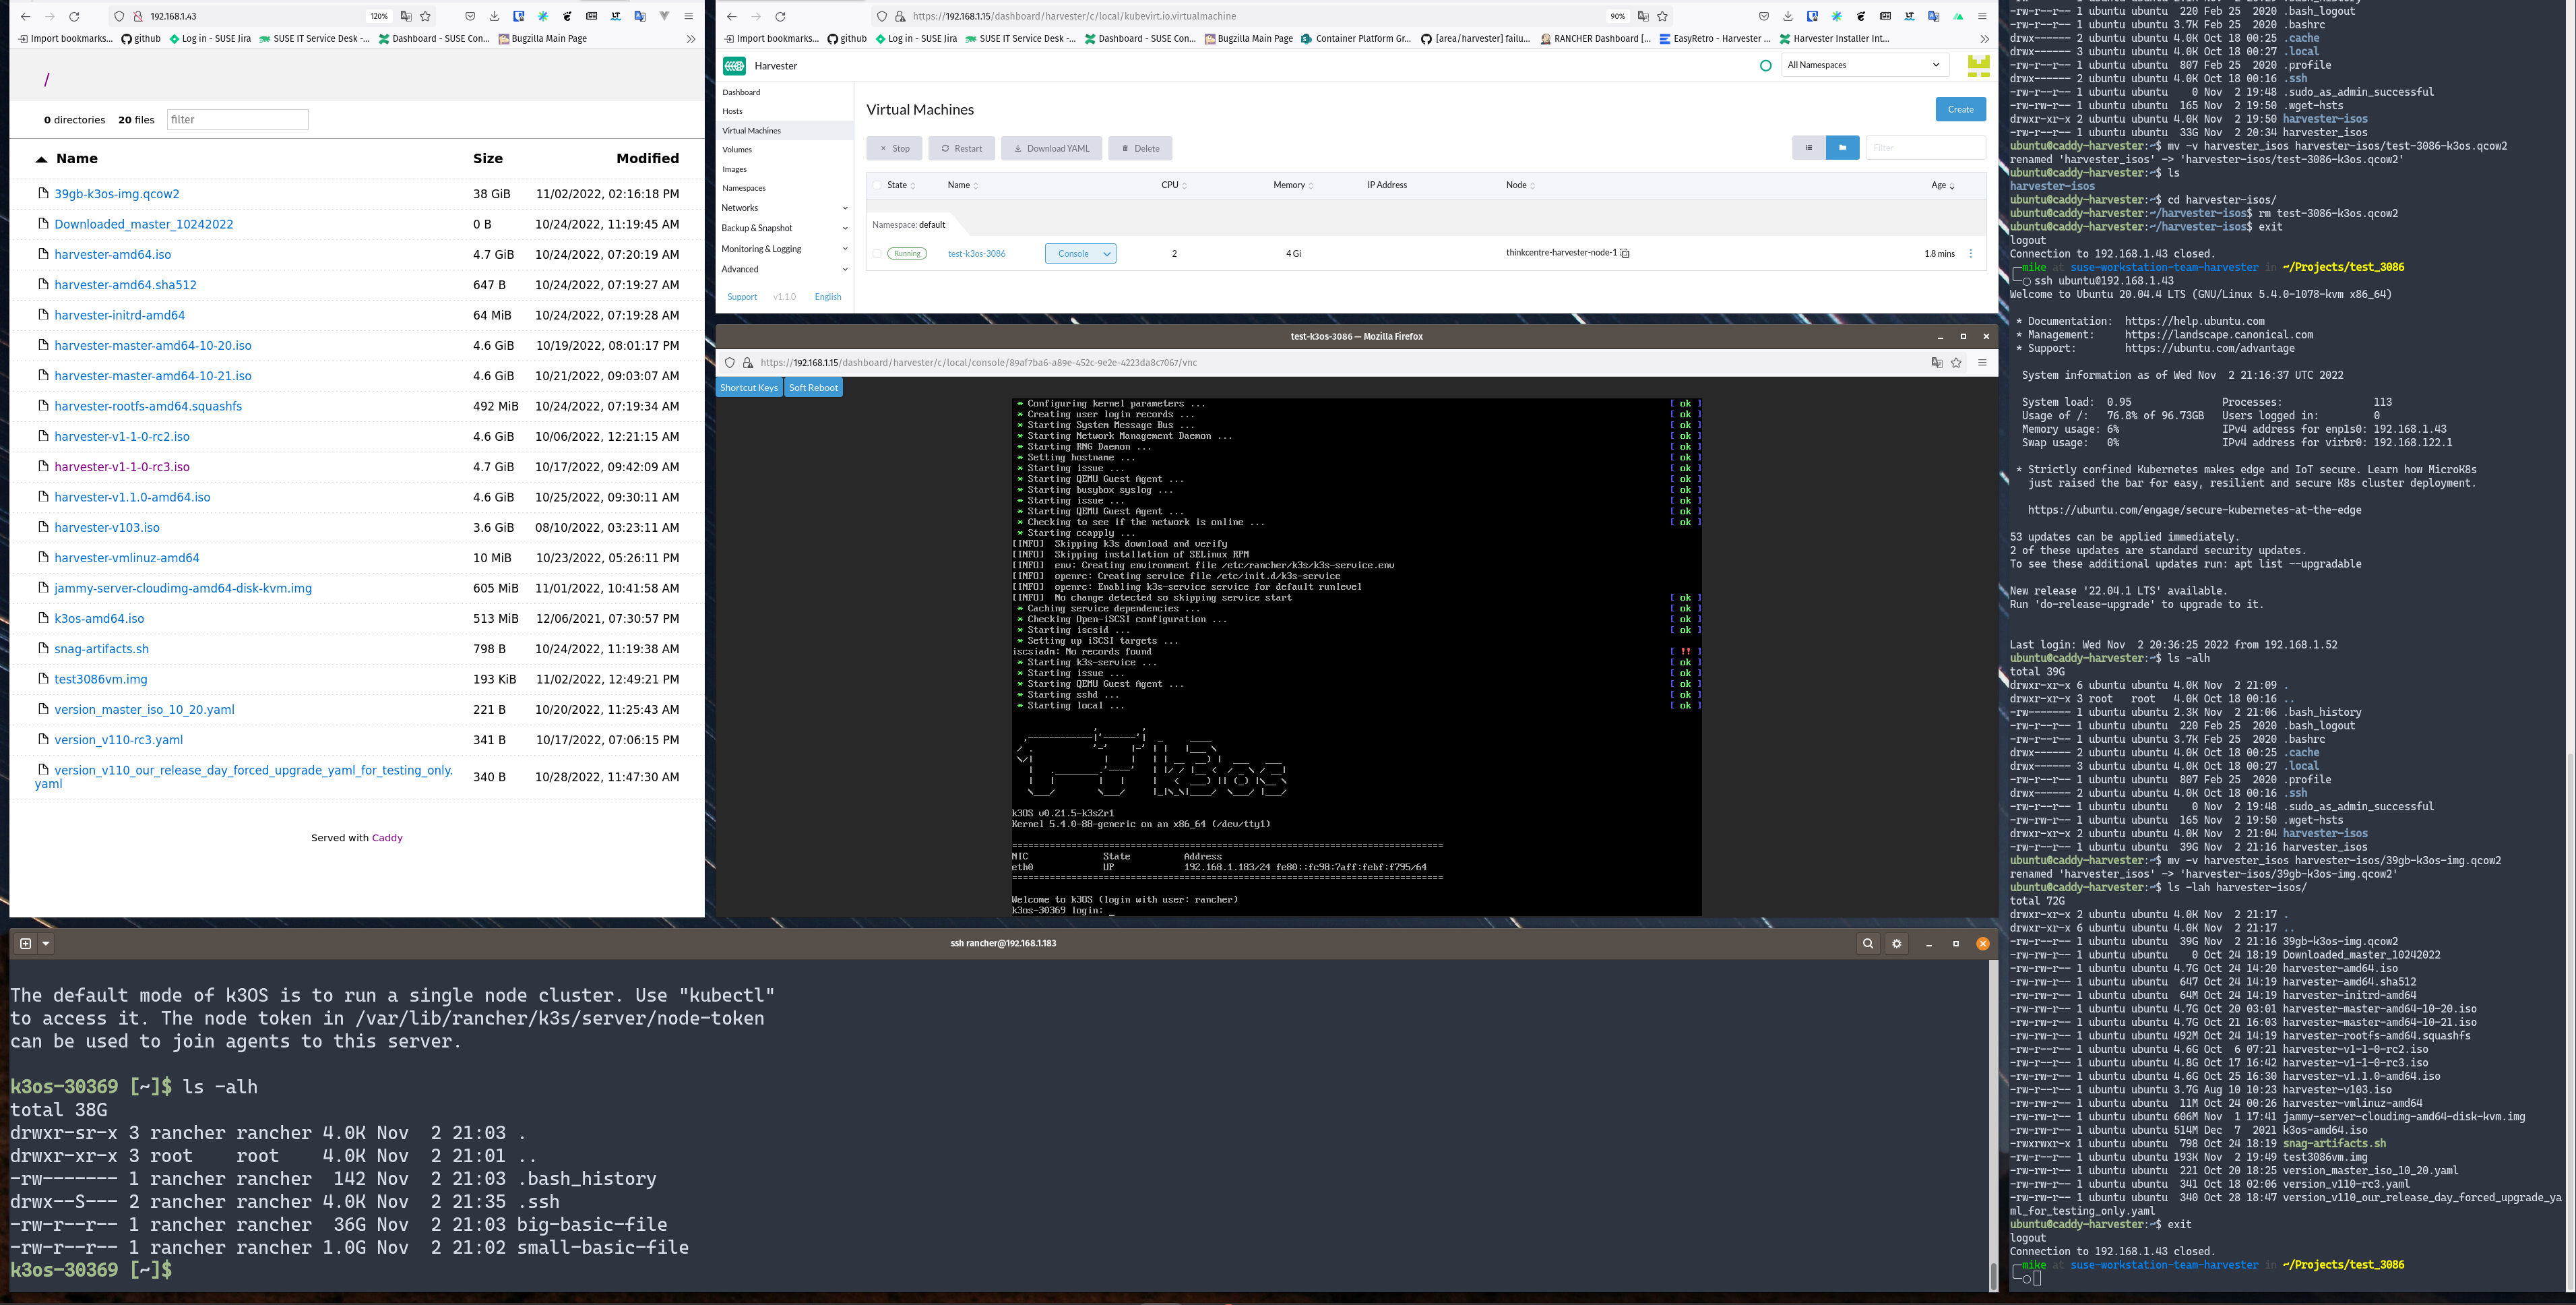The image size is (2576, 1305).
Task: Open the kebab menu on test-k3os-3086 row
Action: 1971,253
